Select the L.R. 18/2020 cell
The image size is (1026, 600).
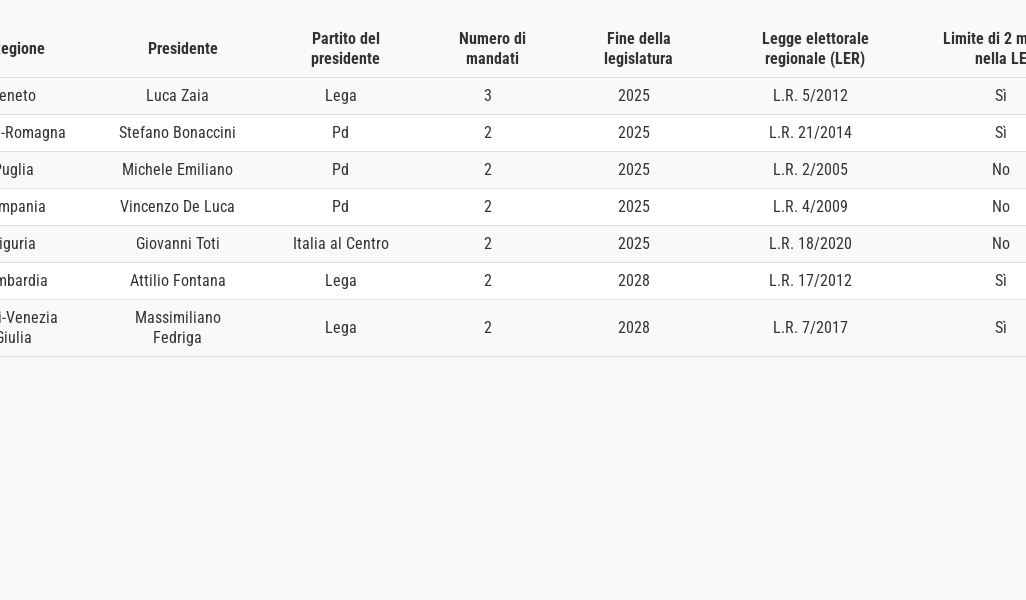(x=810, y=244)
